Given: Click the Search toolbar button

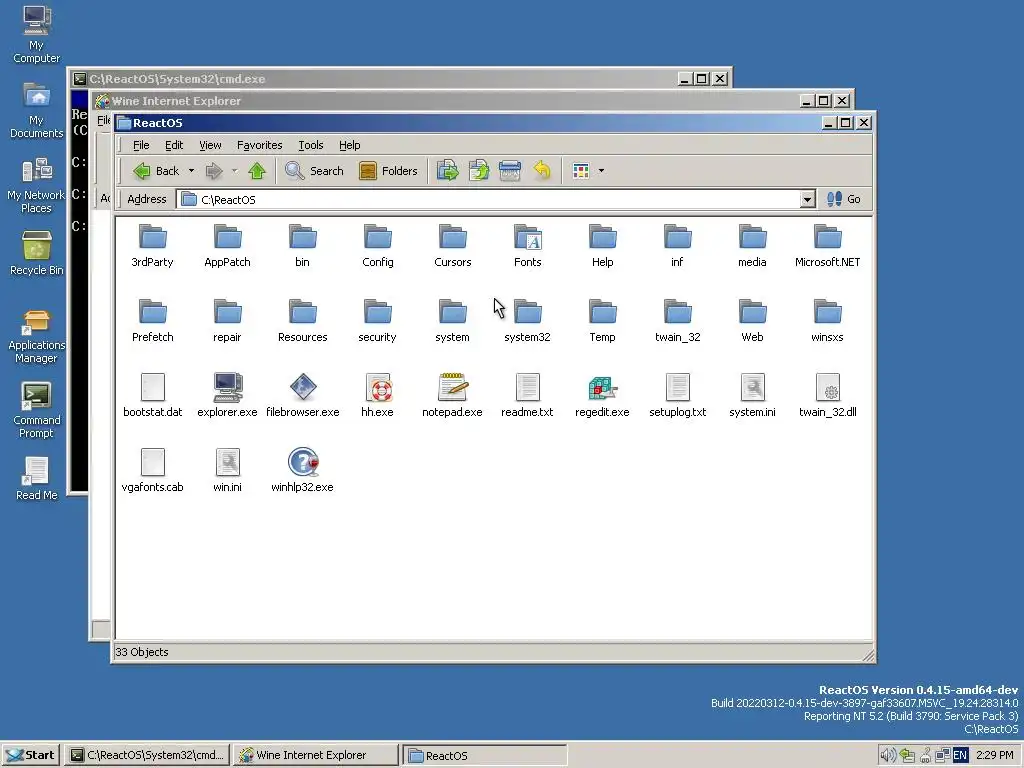Looking at the screenshot, I should [x=314, y=171].
